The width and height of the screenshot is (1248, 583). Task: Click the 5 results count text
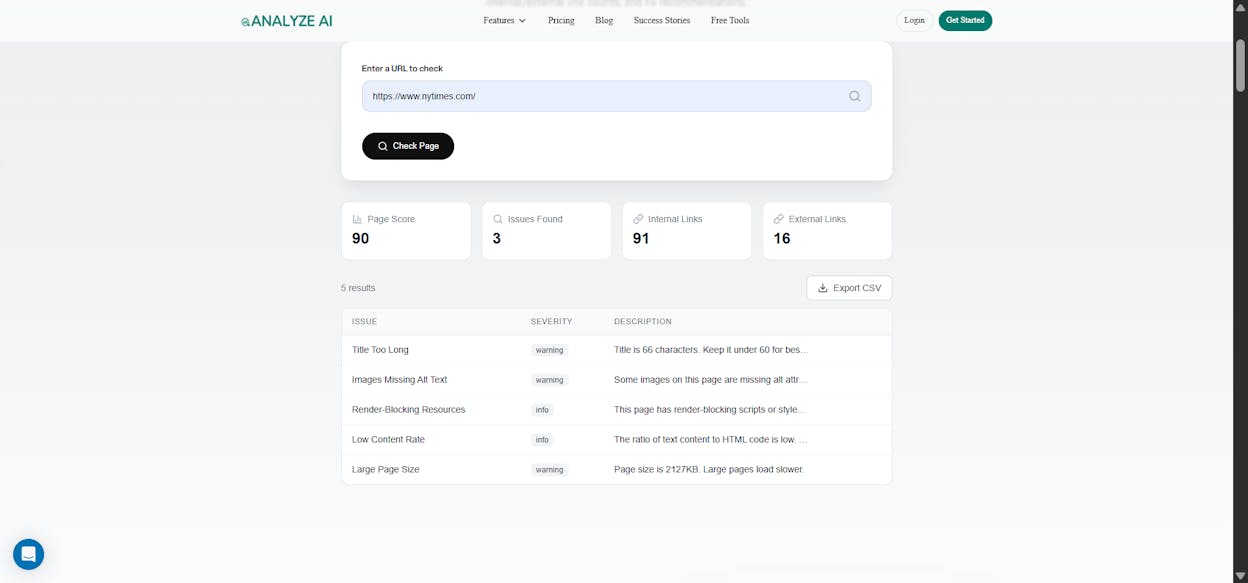pos(358,288)
